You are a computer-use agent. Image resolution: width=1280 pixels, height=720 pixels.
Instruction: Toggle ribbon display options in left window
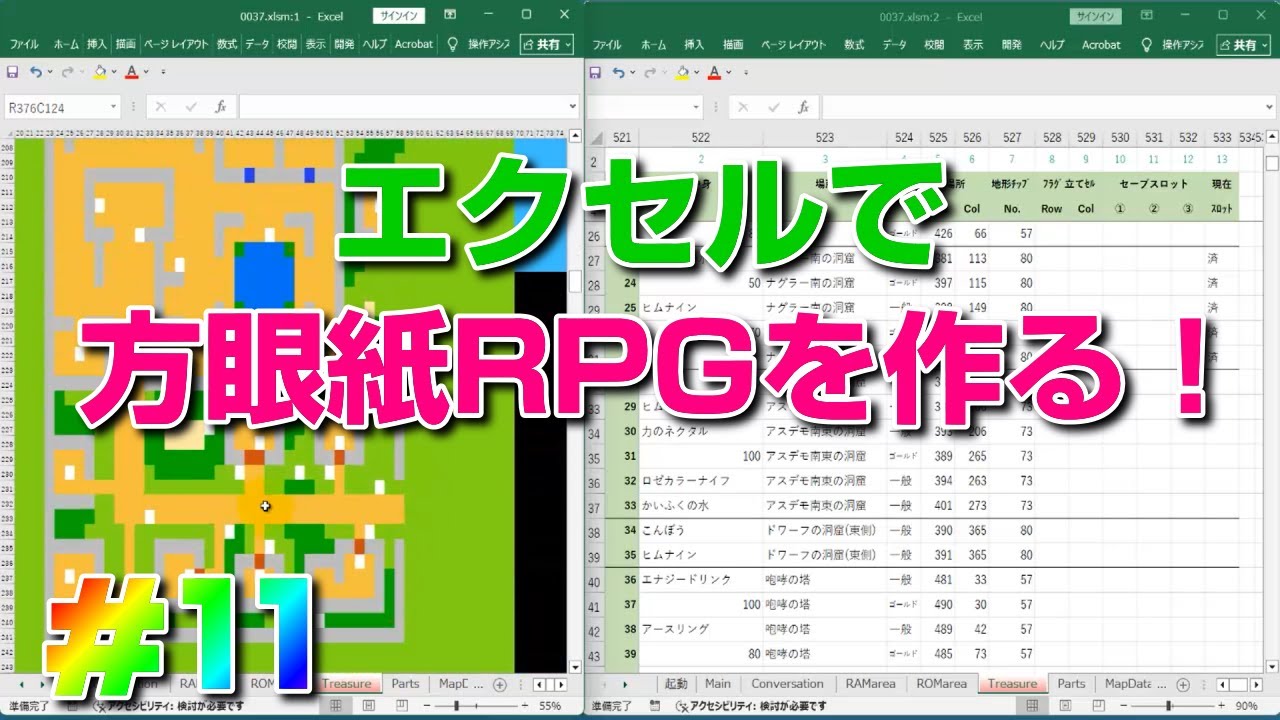coord(451,15)
